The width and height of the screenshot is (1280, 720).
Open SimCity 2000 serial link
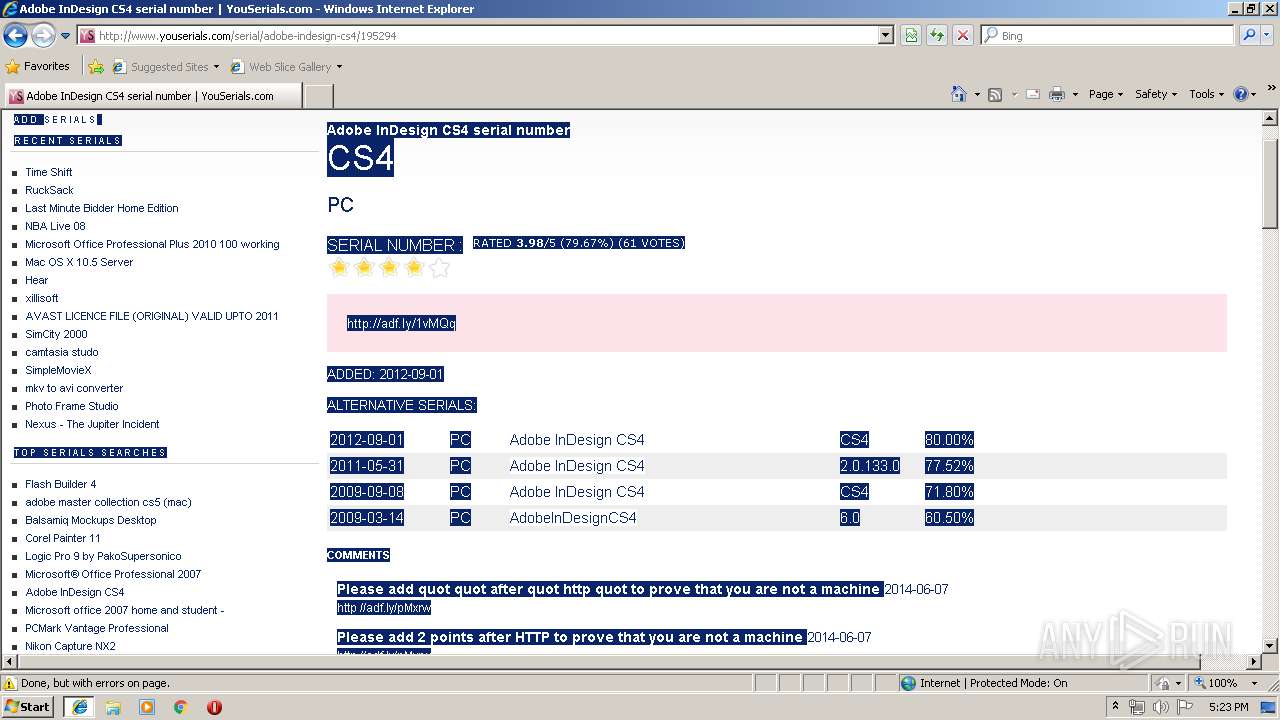click(56, 334)
